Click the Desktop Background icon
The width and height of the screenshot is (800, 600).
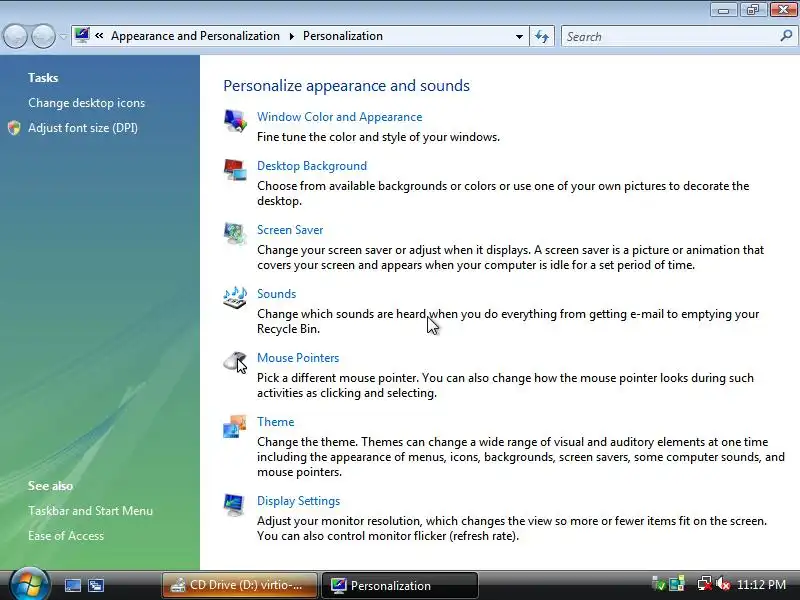click(235, 169)
